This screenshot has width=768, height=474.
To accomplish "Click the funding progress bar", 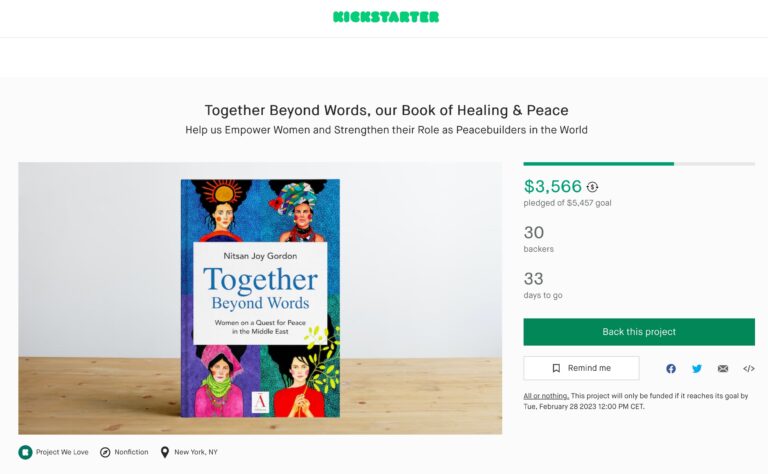I will point(639,164).
